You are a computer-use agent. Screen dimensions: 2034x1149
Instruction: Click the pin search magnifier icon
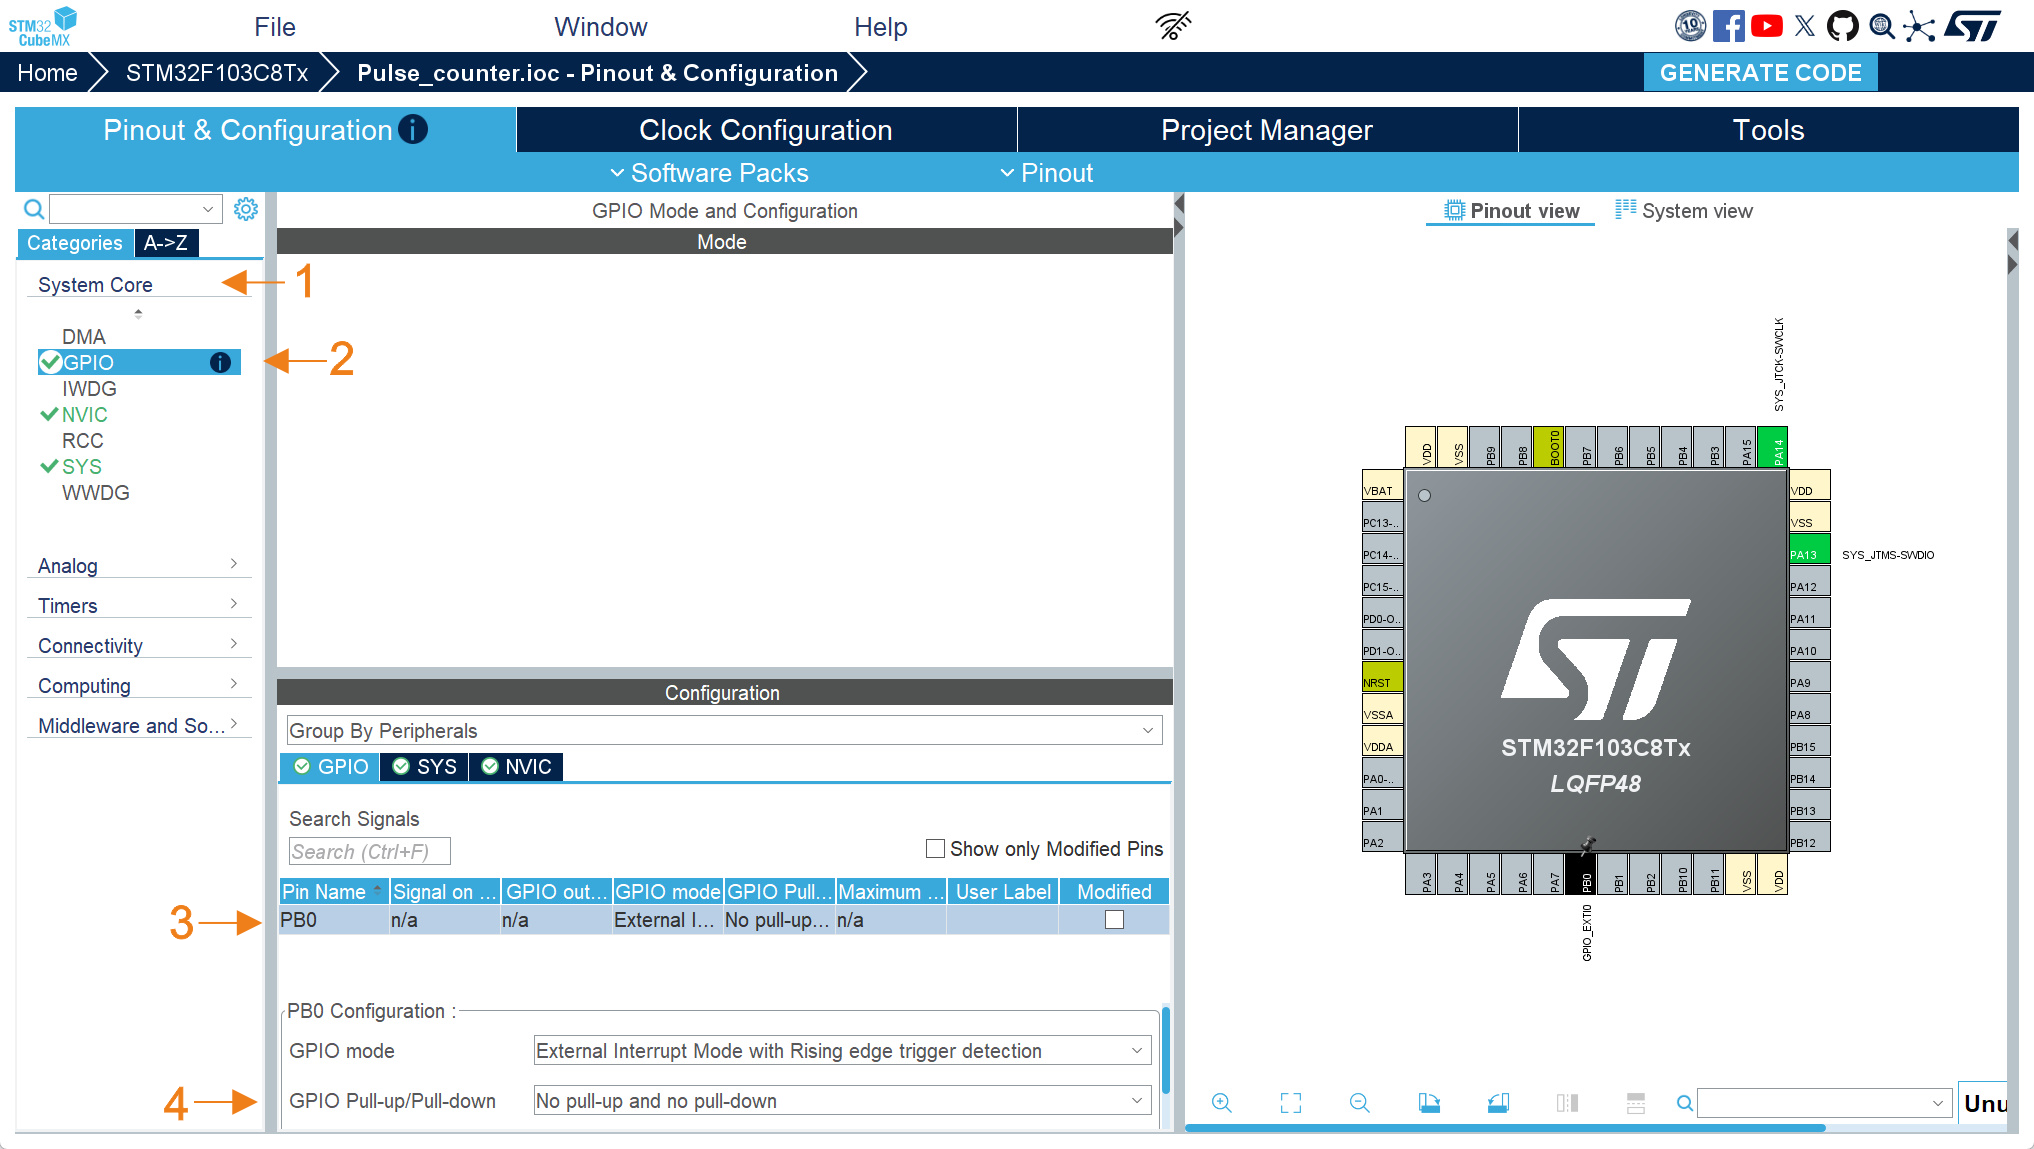[1684, 1103]
